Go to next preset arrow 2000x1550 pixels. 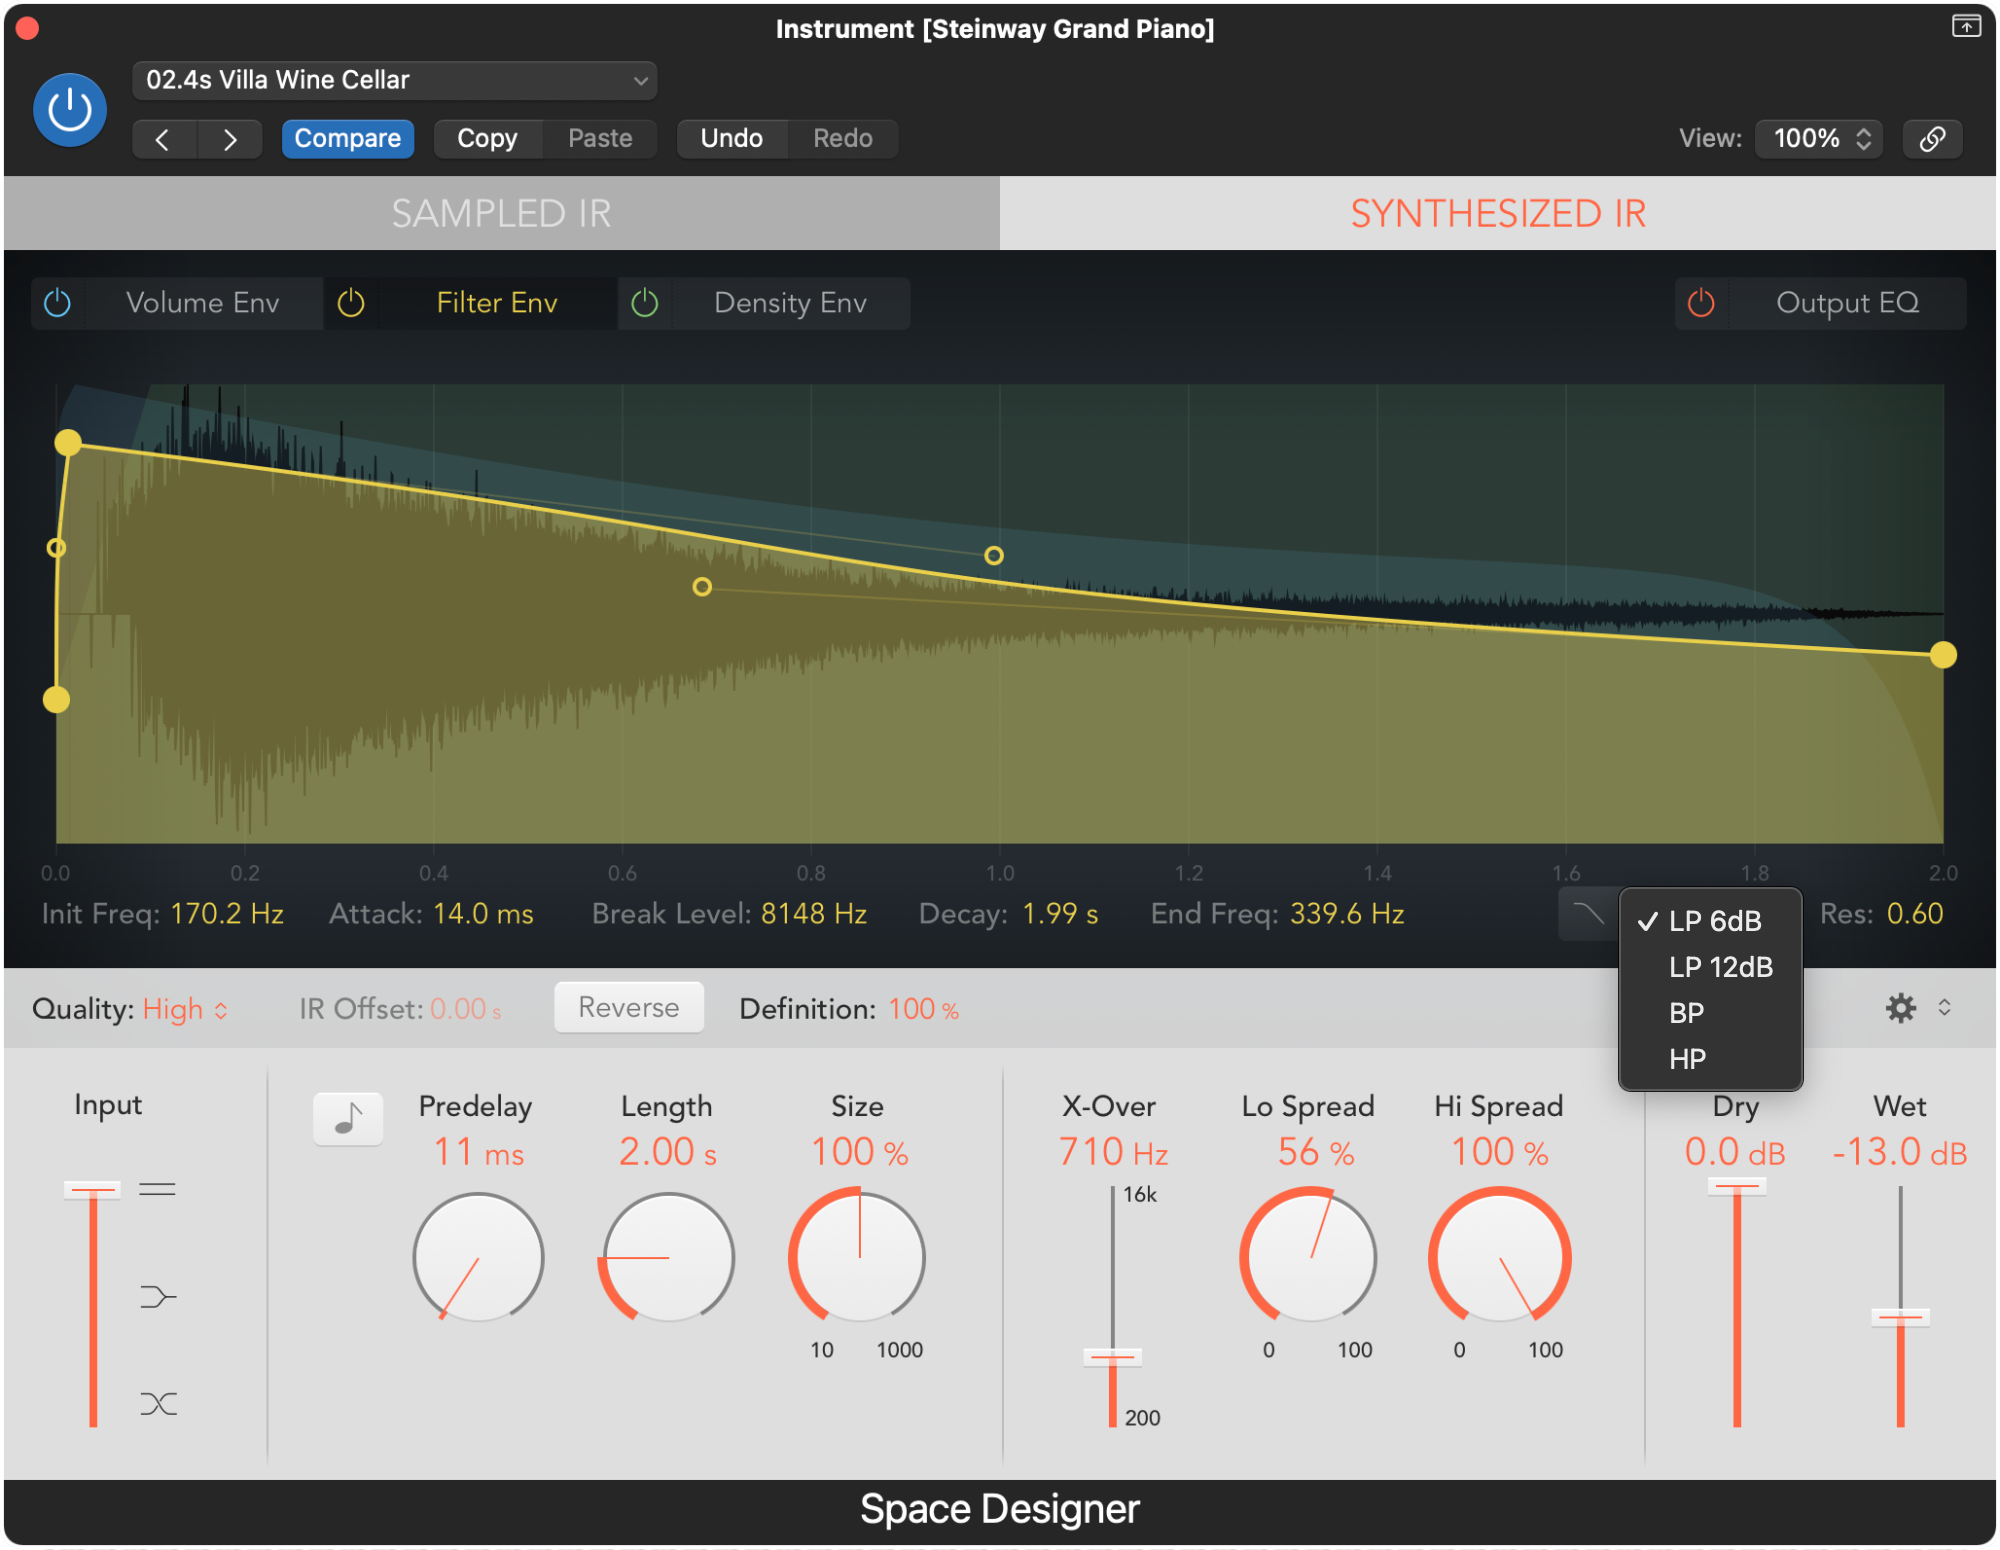[x=230, y=139]
